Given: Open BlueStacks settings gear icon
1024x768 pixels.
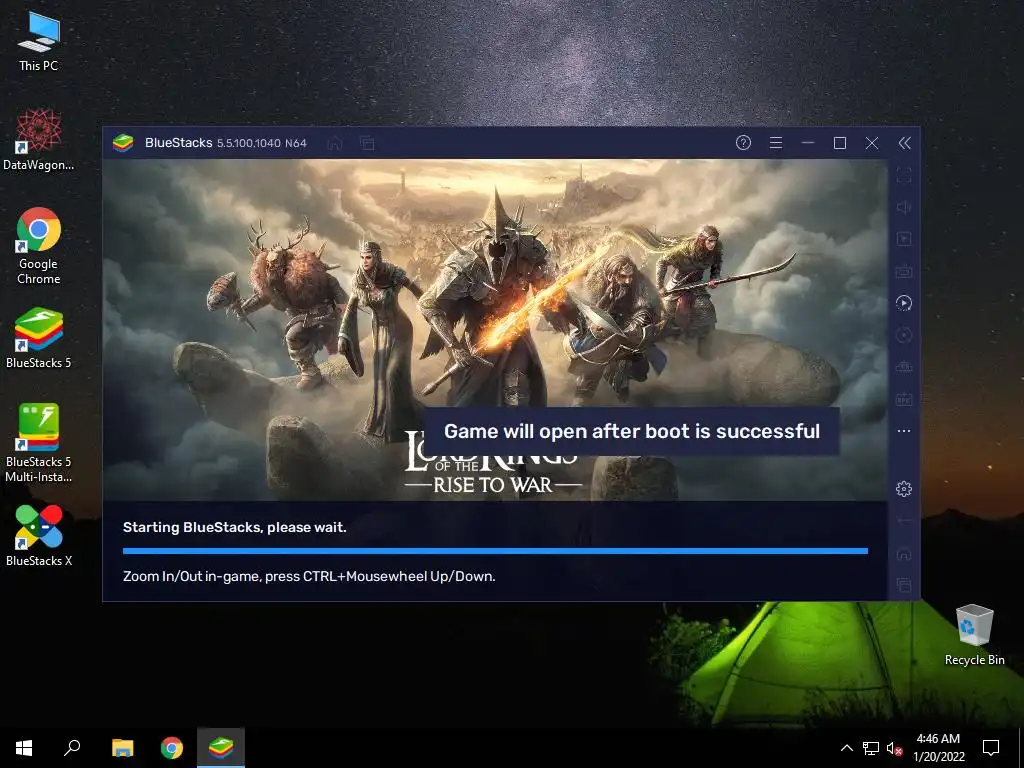Looking at the screenshot, I should [904, 488].
